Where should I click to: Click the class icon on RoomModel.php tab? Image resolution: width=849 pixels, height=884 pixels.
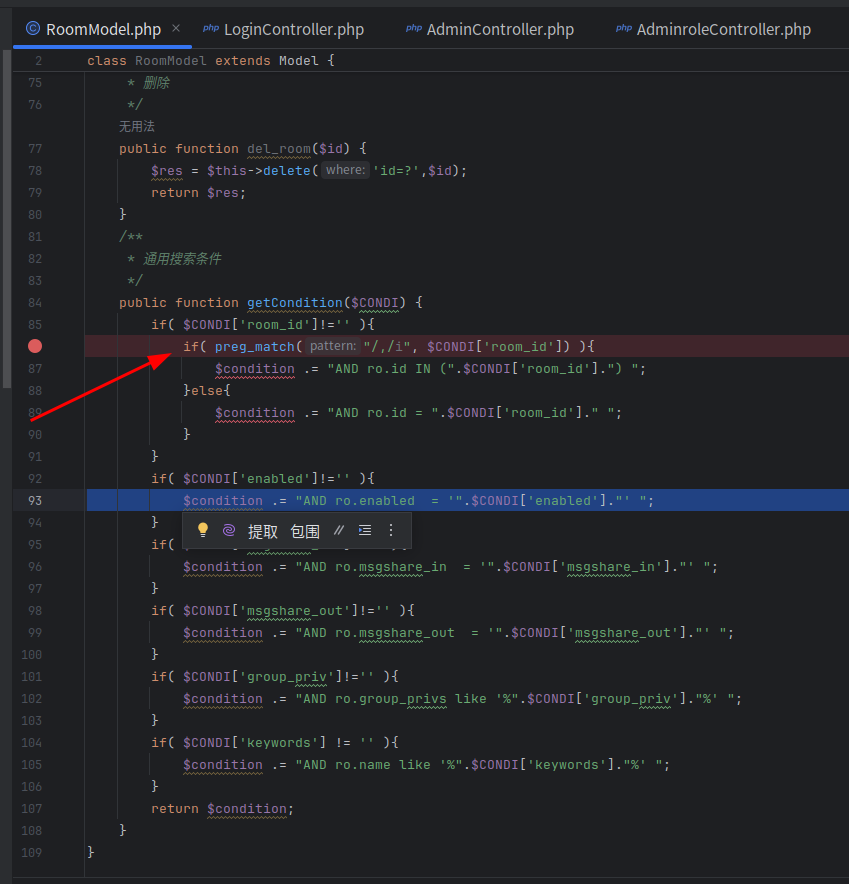pyautogui.click(x=33, y=28)
